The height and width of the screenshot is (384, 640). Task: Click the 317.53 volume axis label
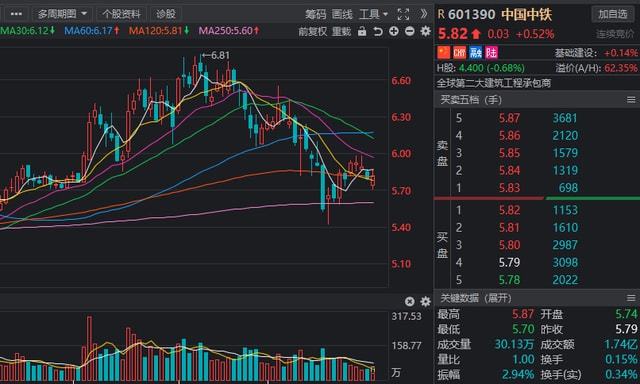(x=406, y=316)
